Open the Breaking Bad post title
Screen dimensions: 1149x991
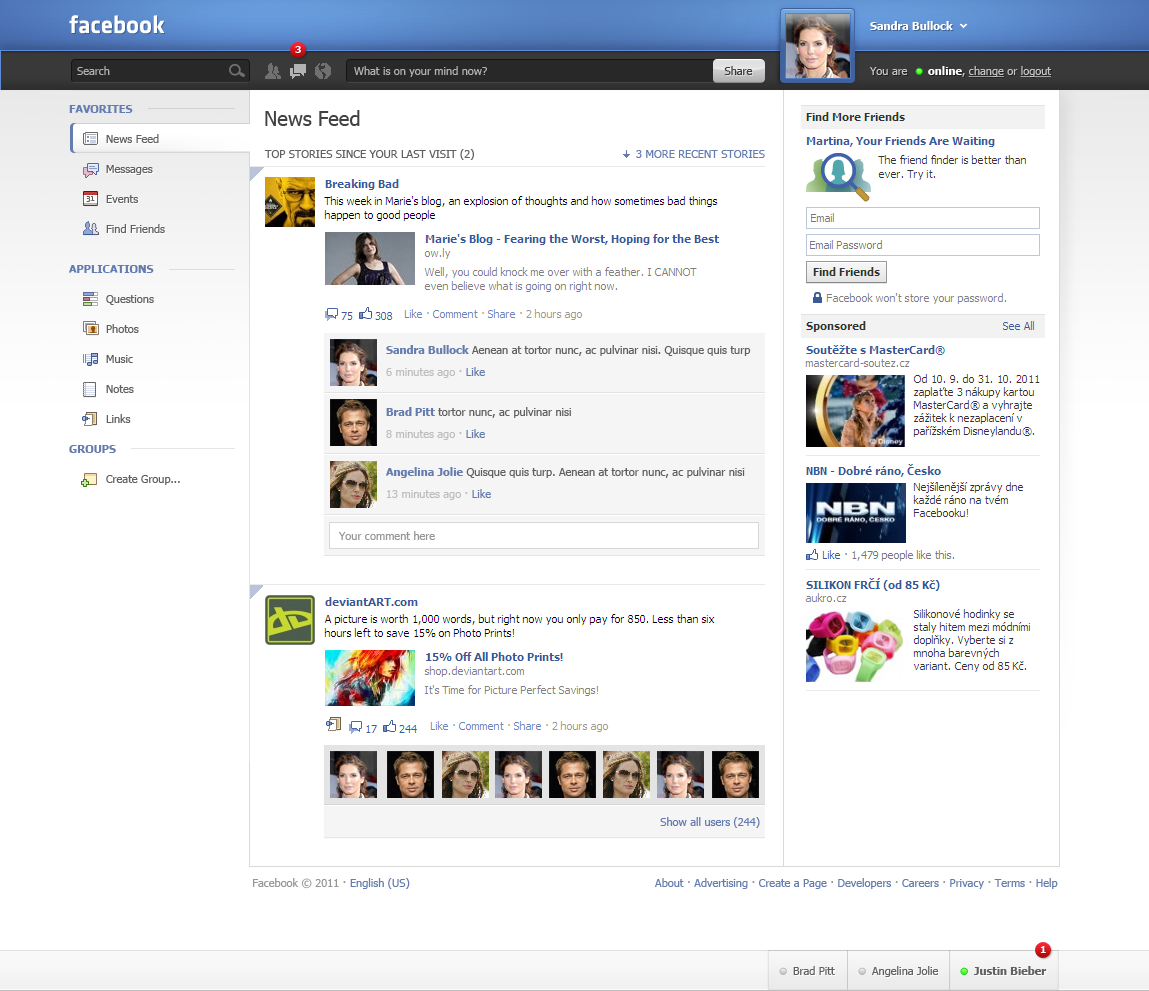pyautogui.click(x=361, y=184)
